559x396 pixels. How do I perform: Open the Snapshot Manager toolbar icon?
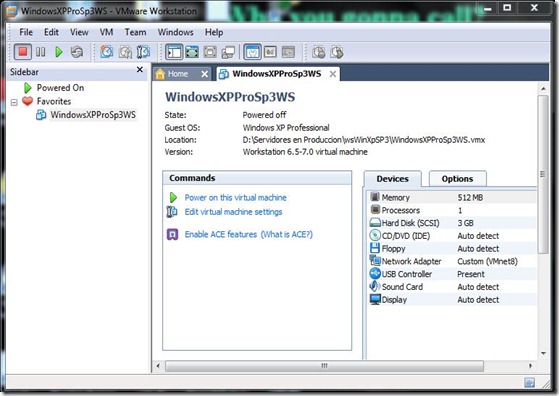point(143,52)
